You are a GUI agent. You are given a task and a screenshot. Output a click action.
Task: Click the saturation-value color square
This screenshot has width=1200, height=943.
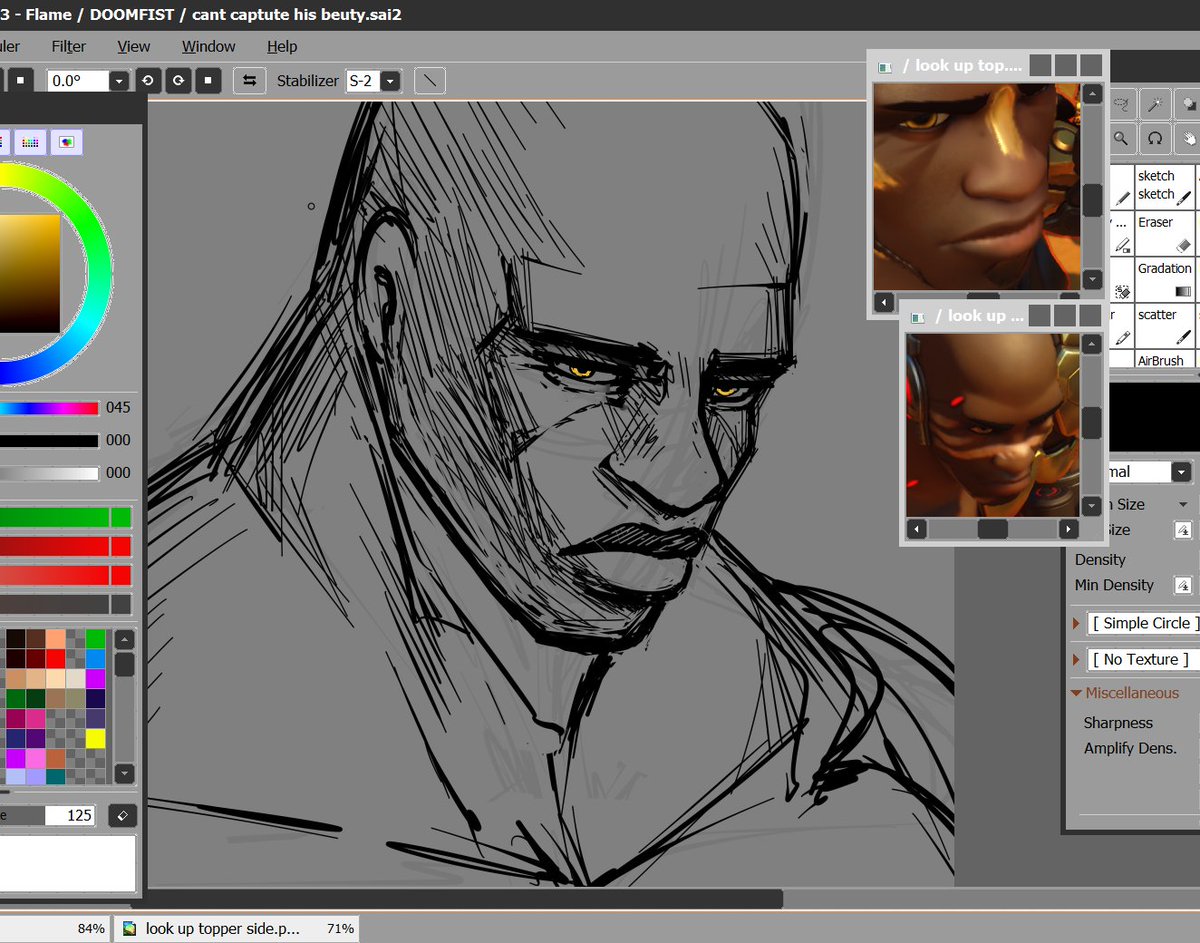(x=29, y=273)
